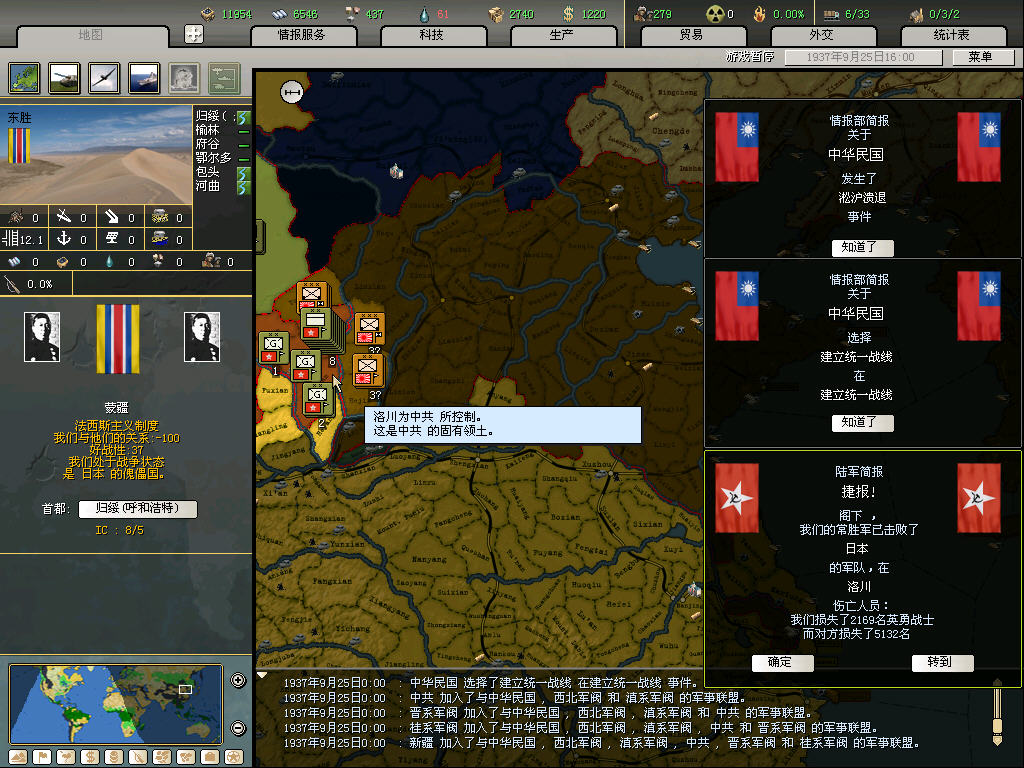The width and height of the screenshot is (1024, 768).
Task: Click the river icon next to 包头
Action: 244,173
